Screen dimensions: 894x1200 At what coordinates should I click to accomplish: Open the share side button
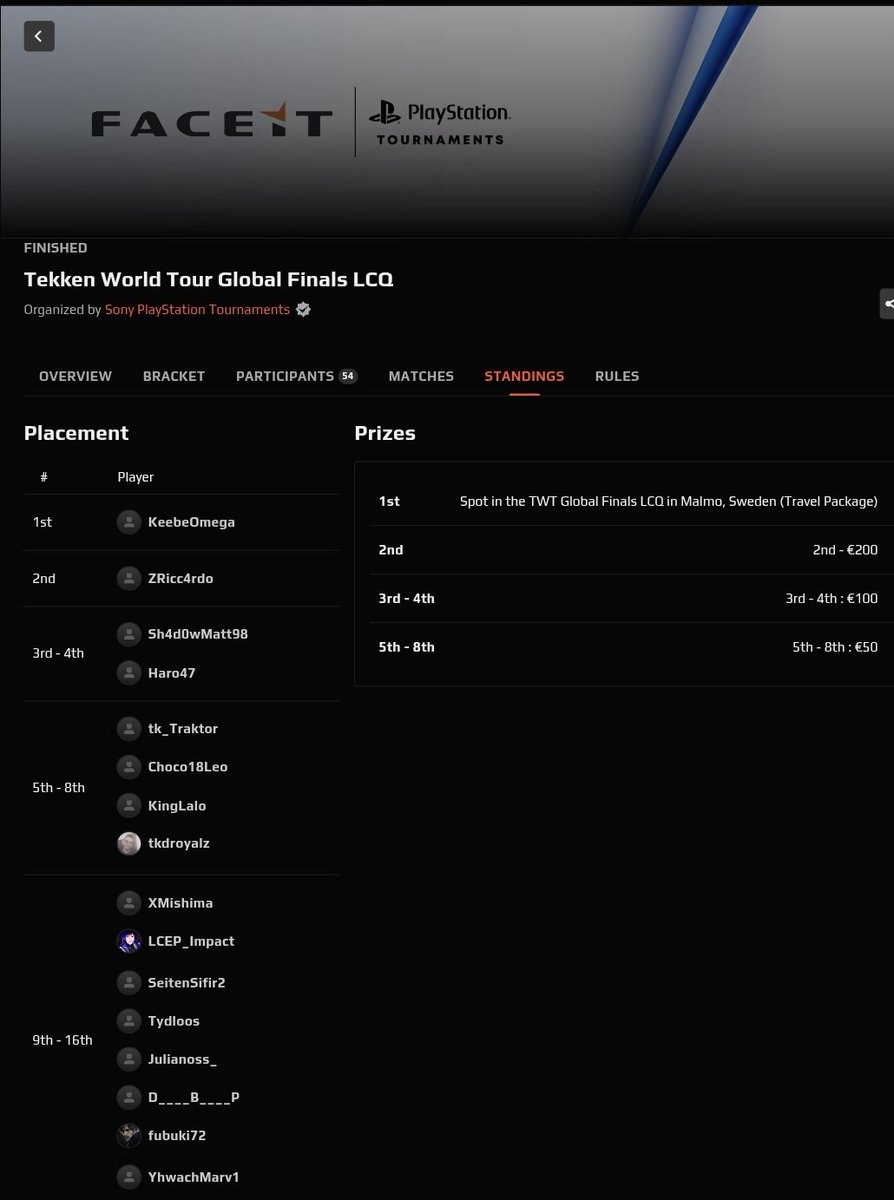click(887, 304)
